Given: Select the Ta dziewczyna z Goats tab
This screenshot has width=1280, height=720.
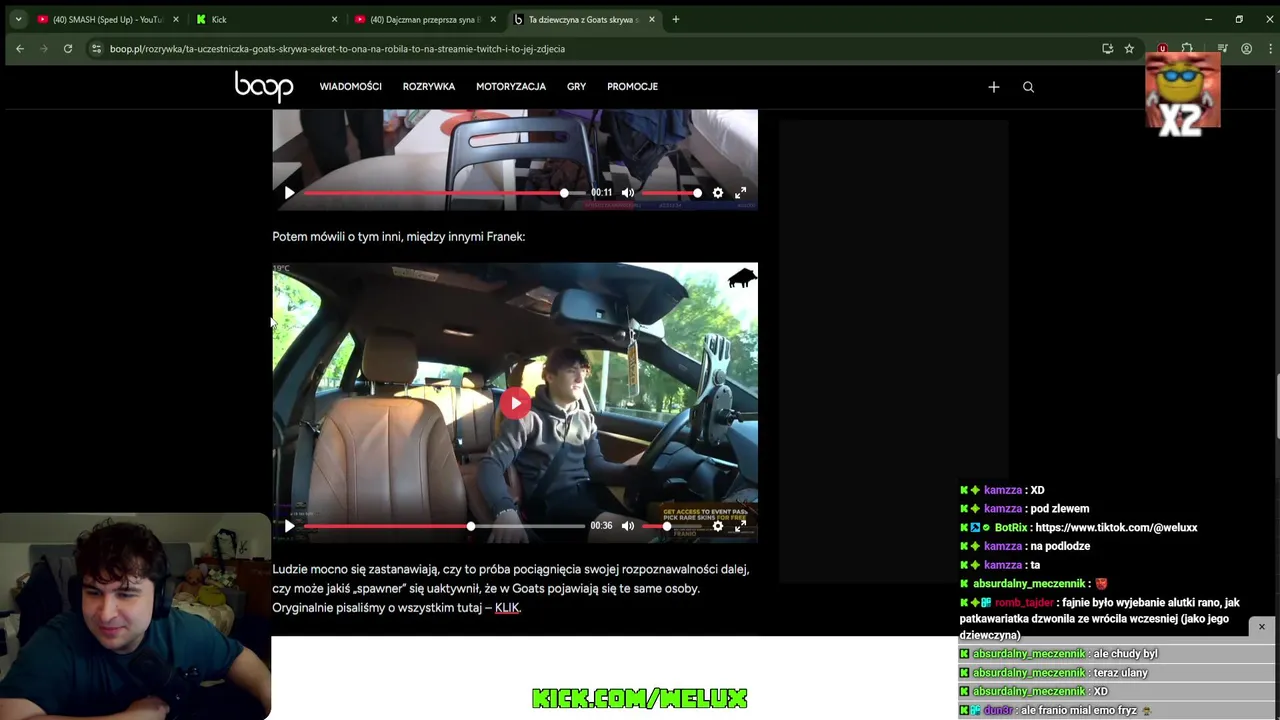Looking at the screenshot, I should pyautogui.click(x=584, y=19).
